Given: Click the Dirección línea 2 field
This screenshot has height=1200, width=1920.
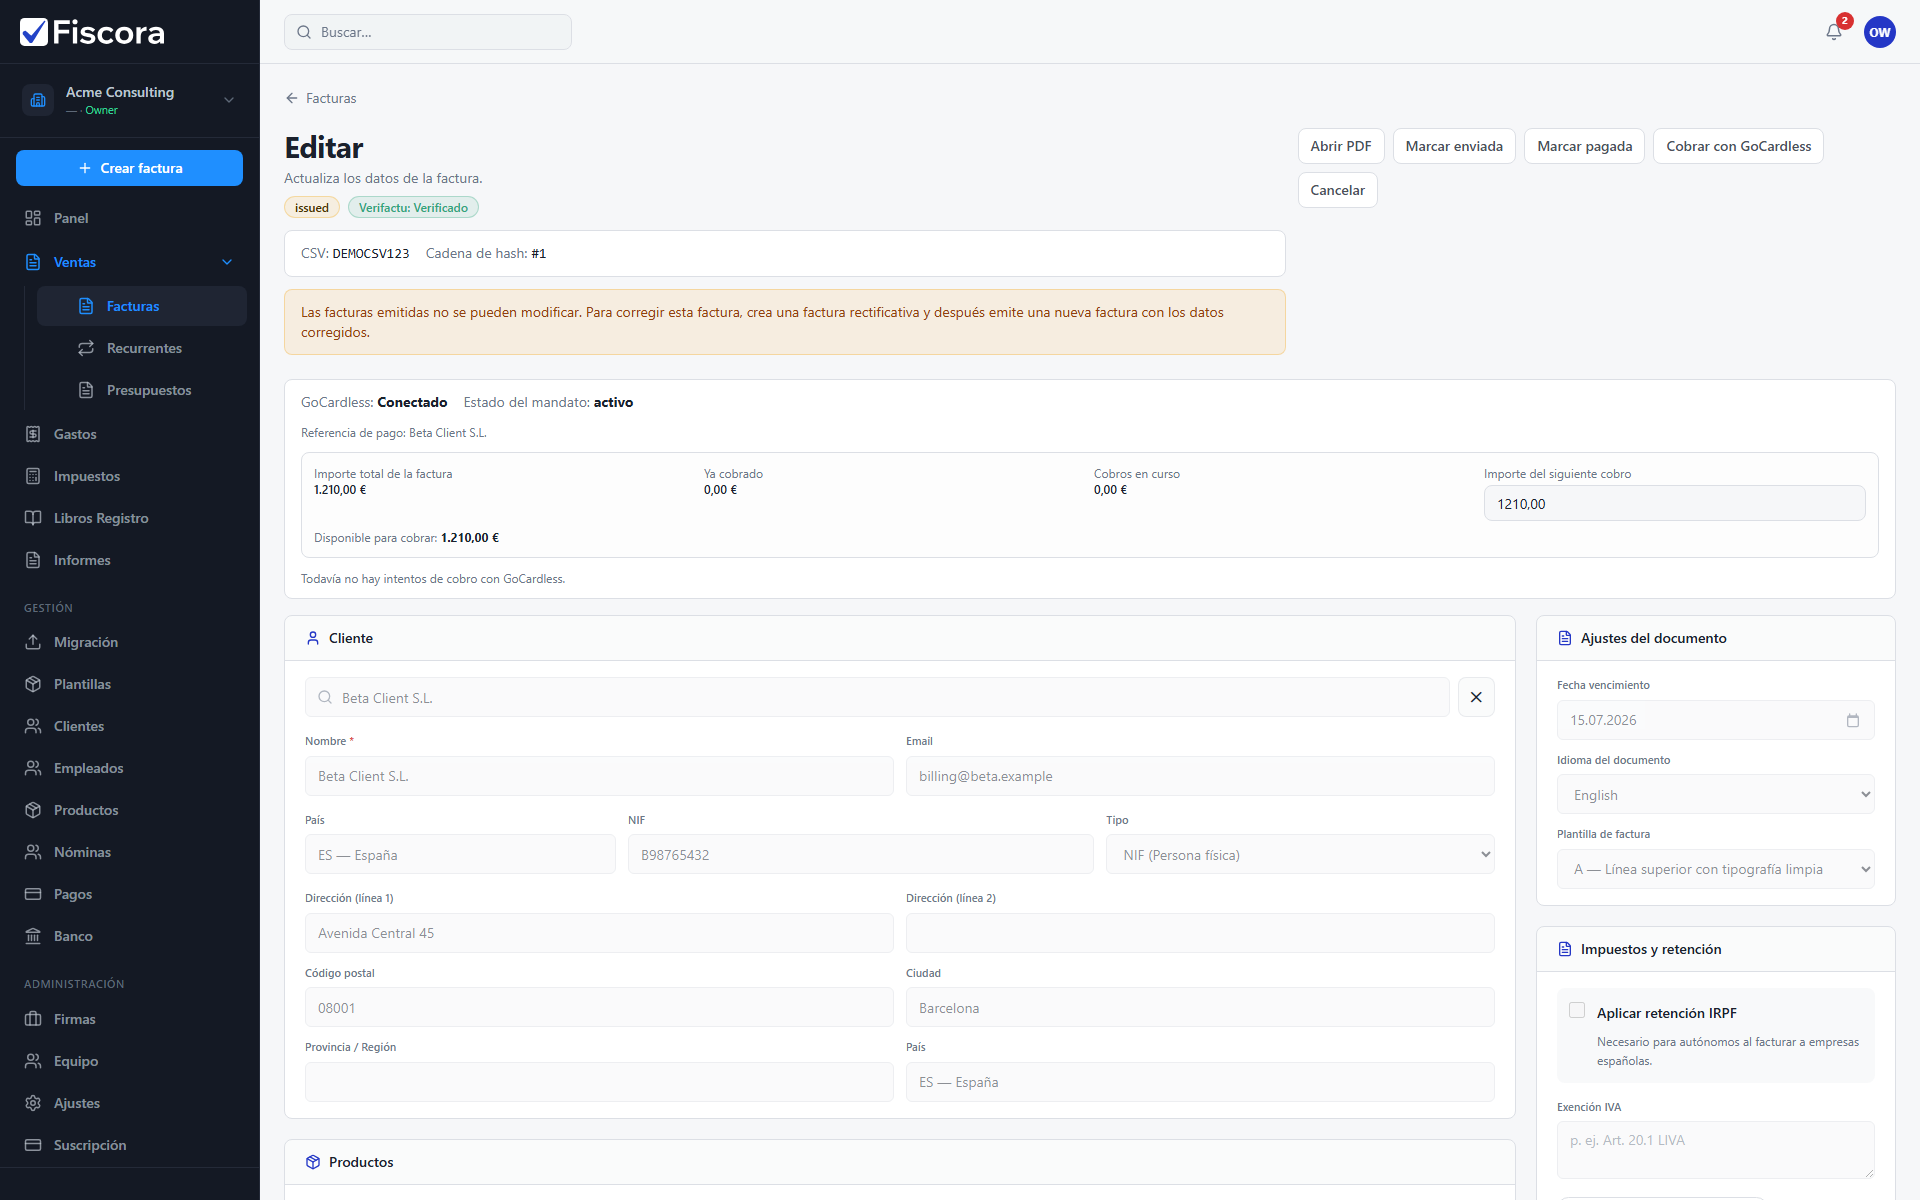Looking at the screenshot, I should (1200, 933).
